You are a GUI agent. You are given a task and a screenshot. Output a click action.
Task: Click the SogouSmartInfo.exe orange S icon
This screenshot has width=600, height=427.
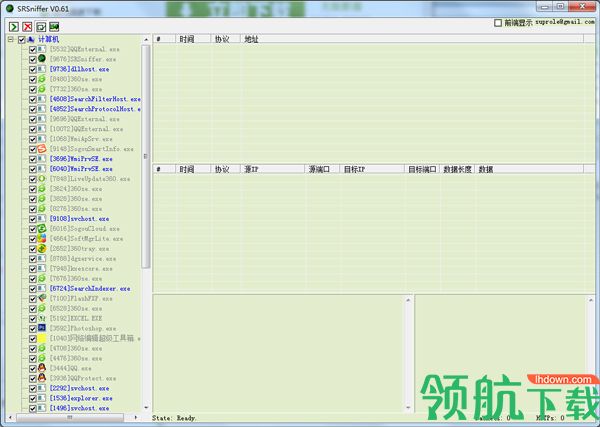click(42, 148)
